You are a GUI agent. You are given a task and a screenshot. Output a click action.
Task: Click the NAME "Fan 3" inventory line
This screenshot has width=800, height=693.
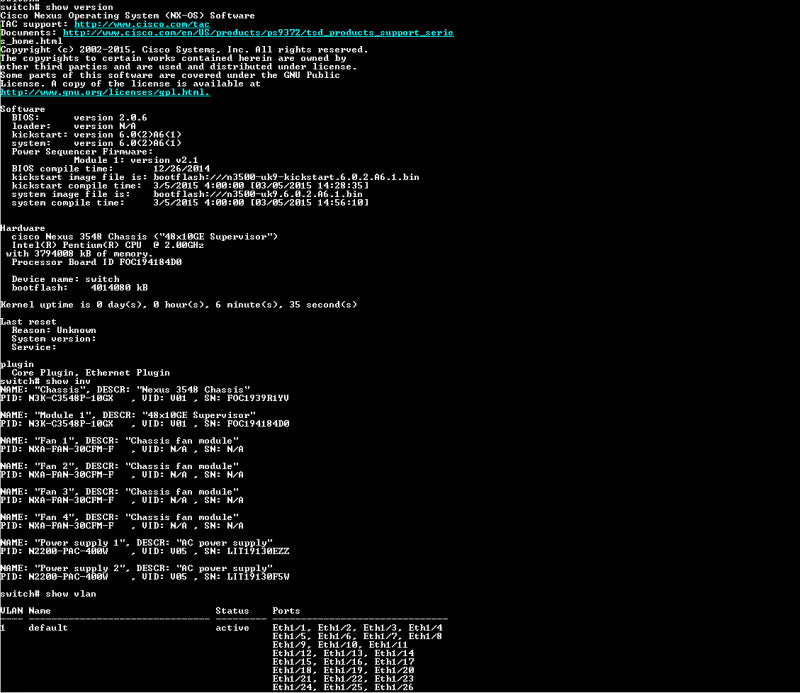[x=119, y=492]
